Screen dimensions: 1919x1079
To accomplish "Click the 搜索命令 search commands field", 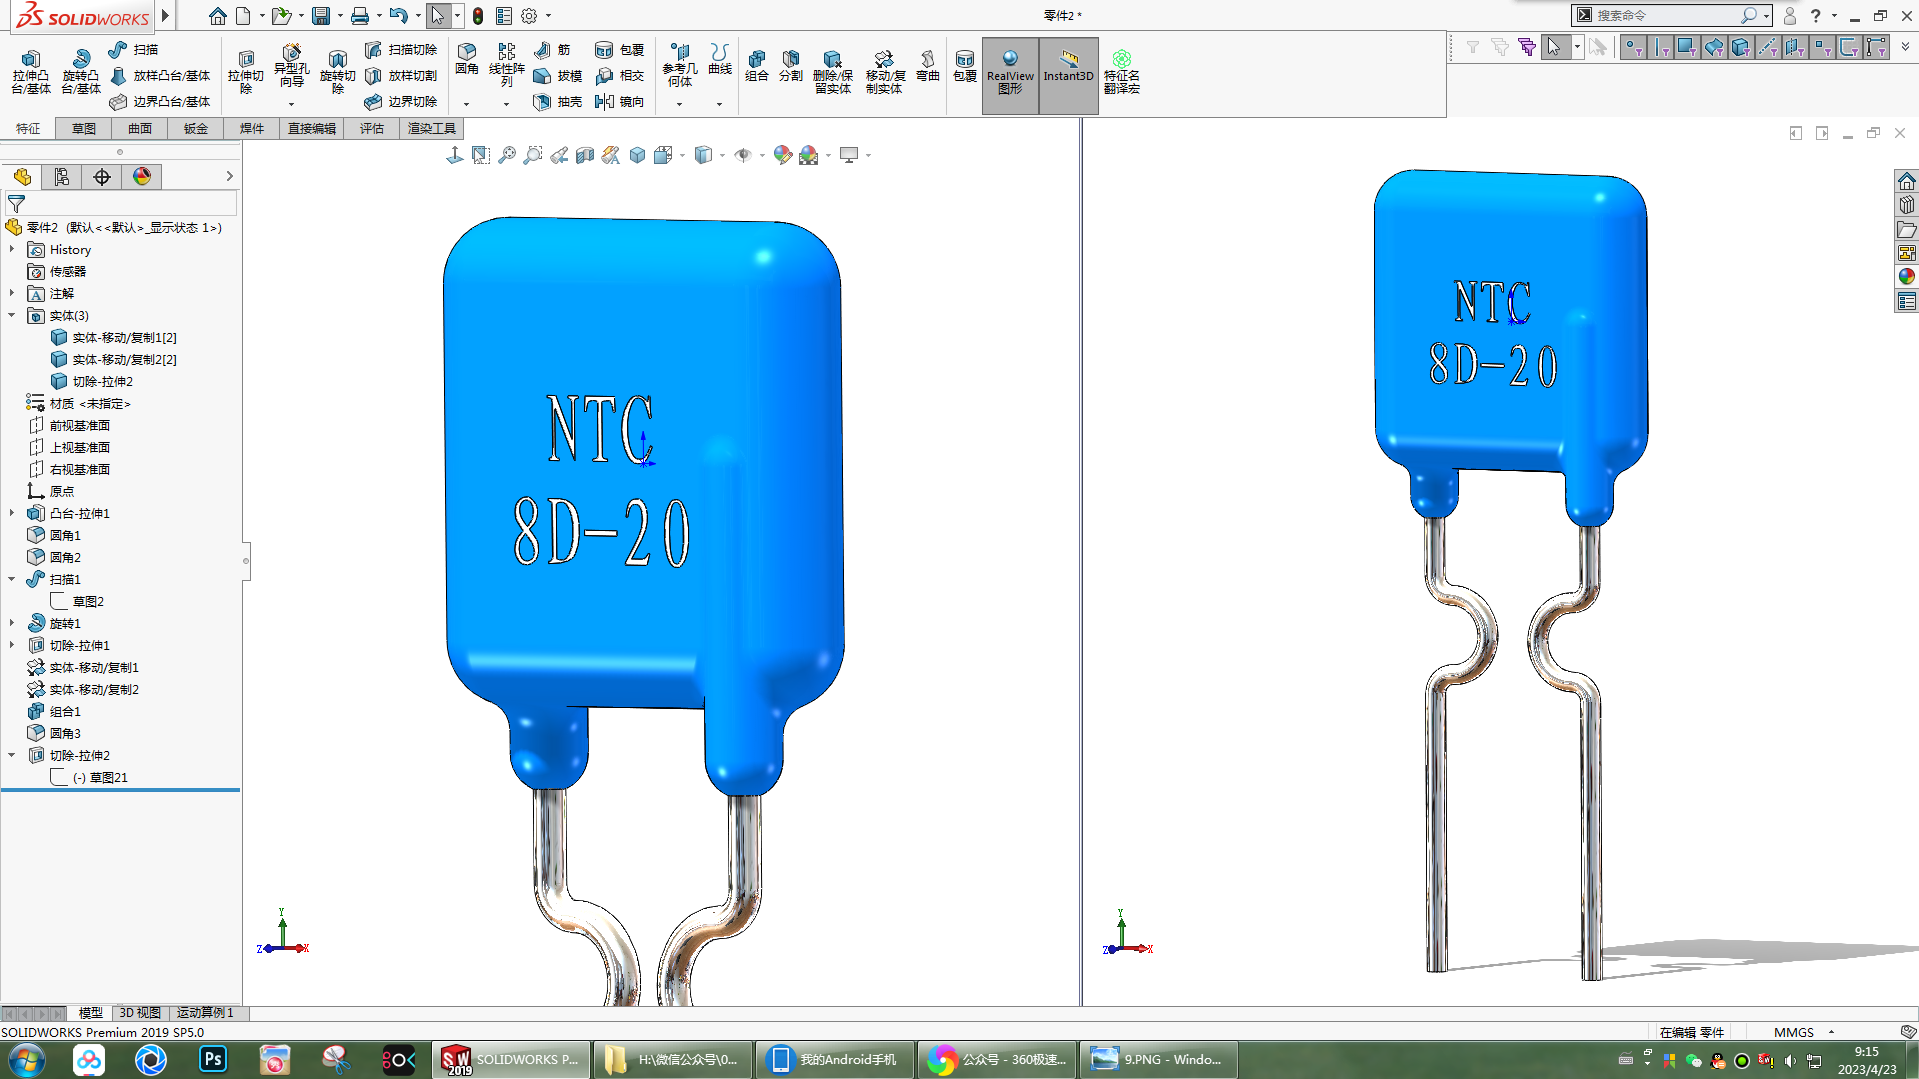I will pos(1665,15).
